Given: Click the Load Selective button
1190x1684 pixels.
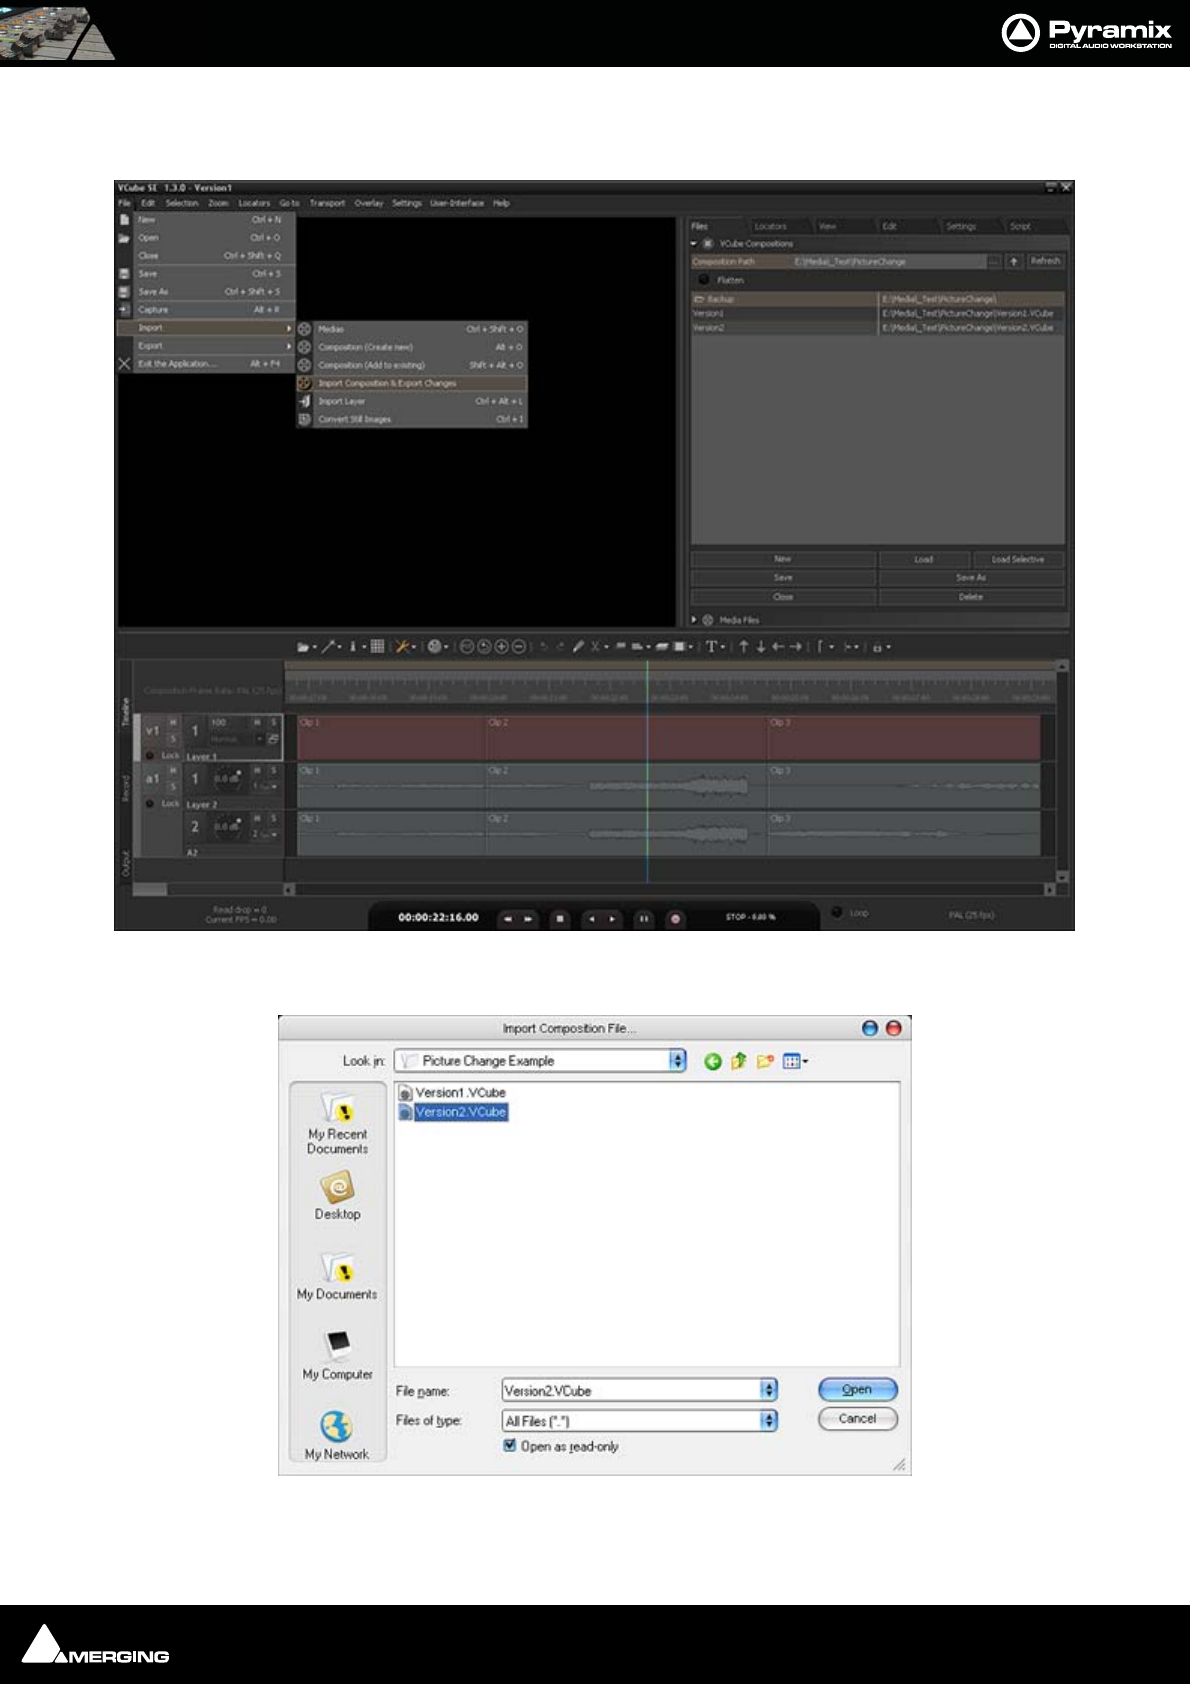Looking at the screenshot, I should tap(1018, 559).
